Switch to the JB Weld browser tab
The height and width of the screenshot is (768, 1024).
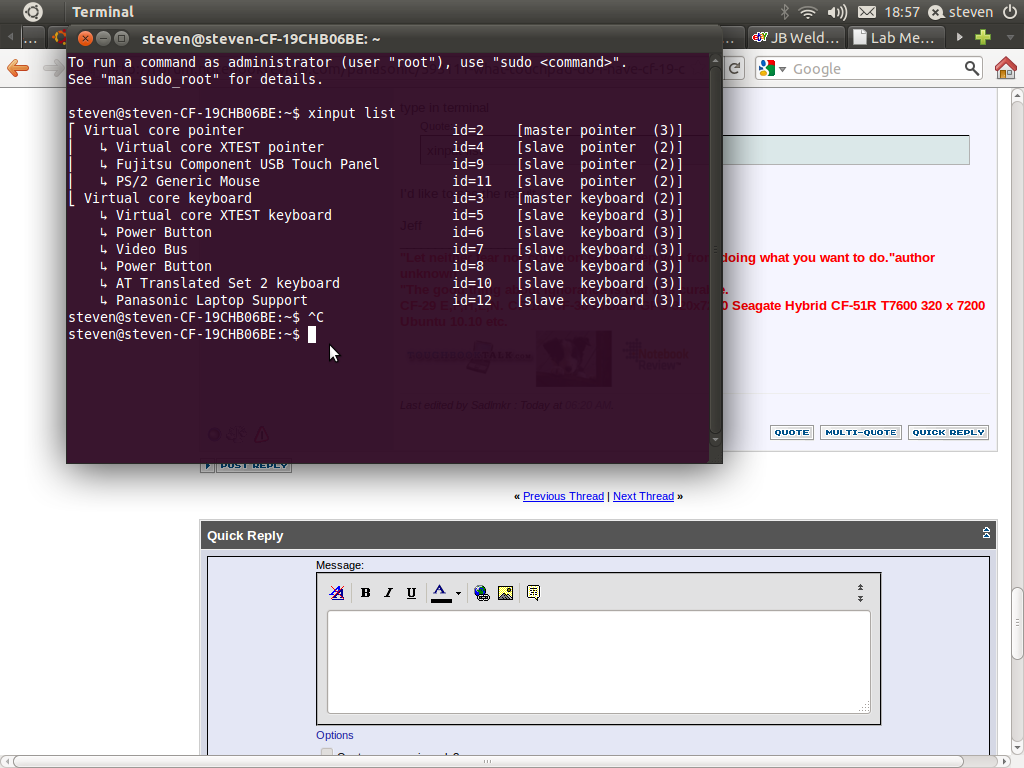coord(796,37)
